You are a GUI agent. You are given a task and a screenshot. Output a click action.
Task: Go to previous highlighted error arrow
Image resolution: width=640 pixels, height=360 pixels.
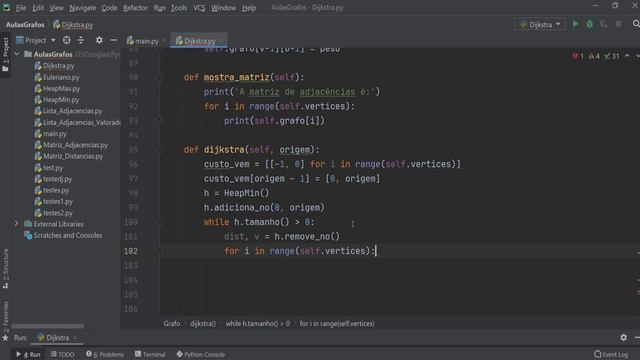click(627, 56)
